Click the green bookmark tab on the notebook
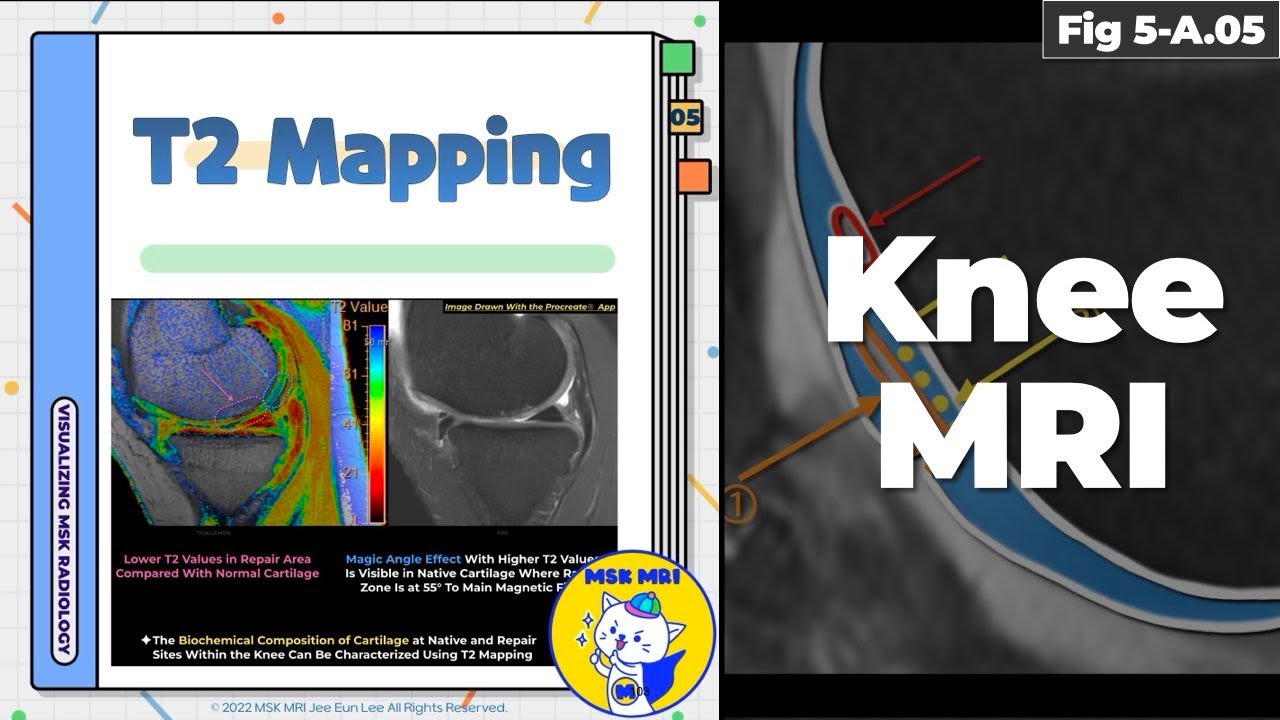Image resolution: width=1280 pixels, height=720 pixels. (677, 57)
